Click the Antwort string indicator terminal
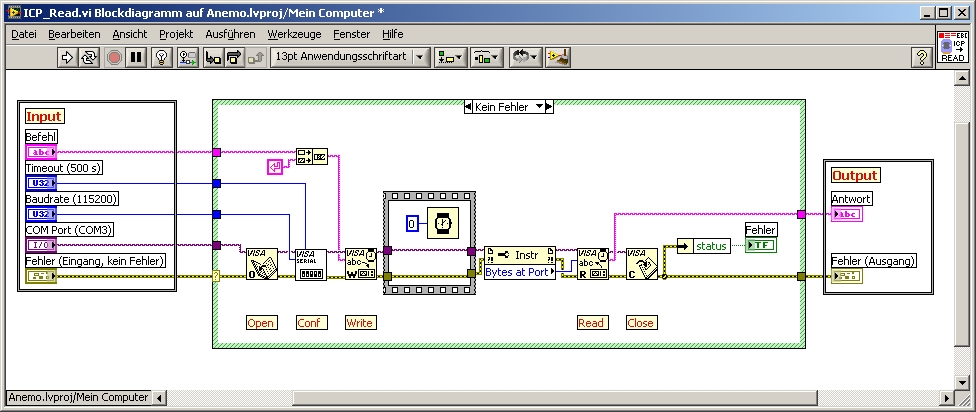The width and height of the screenshot is (976, 412). (847, 214)
